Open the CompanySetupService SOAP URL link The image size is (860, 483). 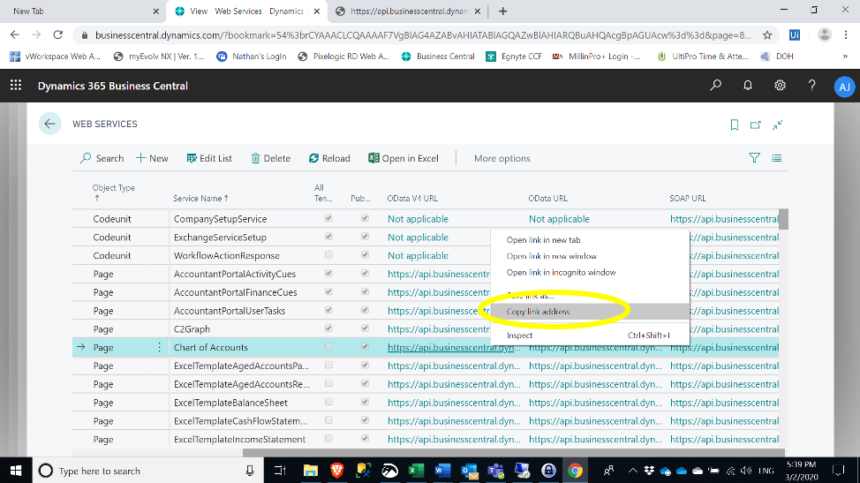pyautogui.click(x=723, y=218)
